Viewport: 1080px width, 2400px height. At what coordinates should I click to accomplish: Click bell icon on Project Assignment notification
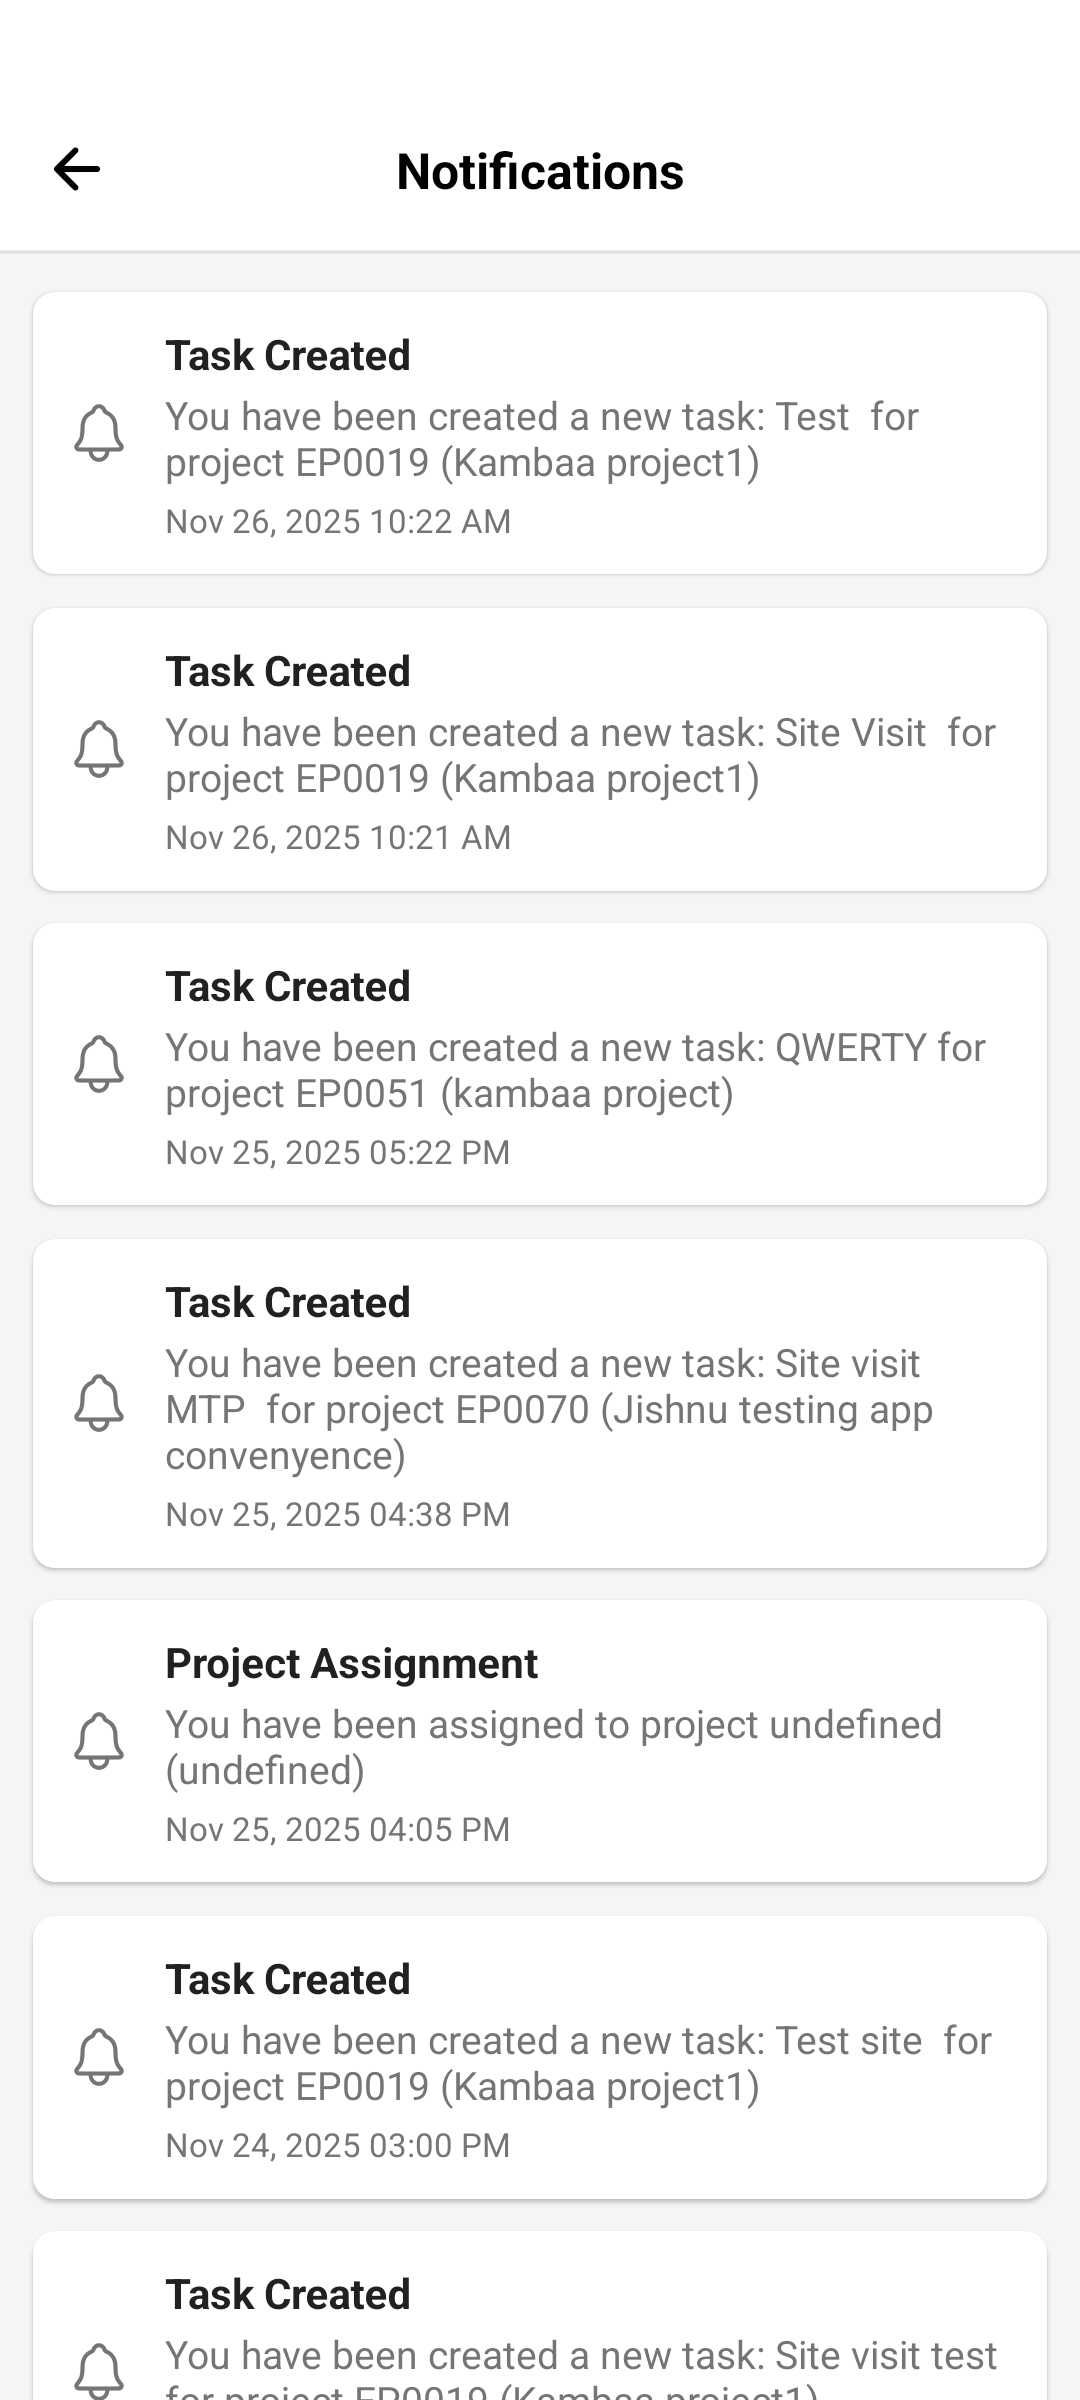99,1741
